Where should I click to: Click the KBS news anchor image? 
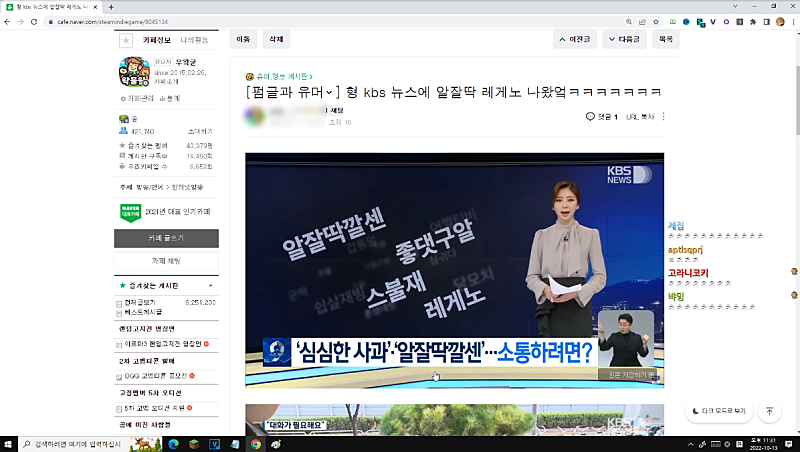coord(455,270)
